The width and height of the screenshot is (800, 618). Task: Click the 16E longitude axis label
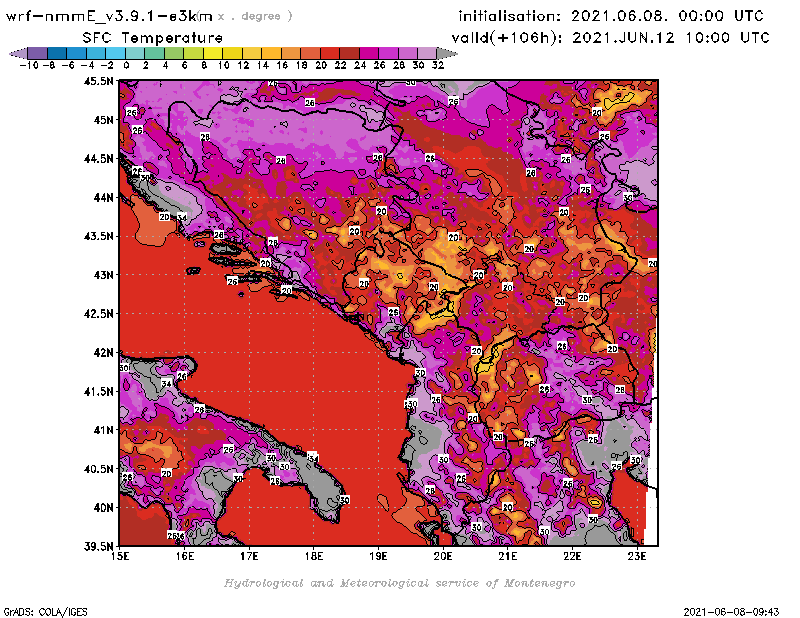click(x=185, y=556)
